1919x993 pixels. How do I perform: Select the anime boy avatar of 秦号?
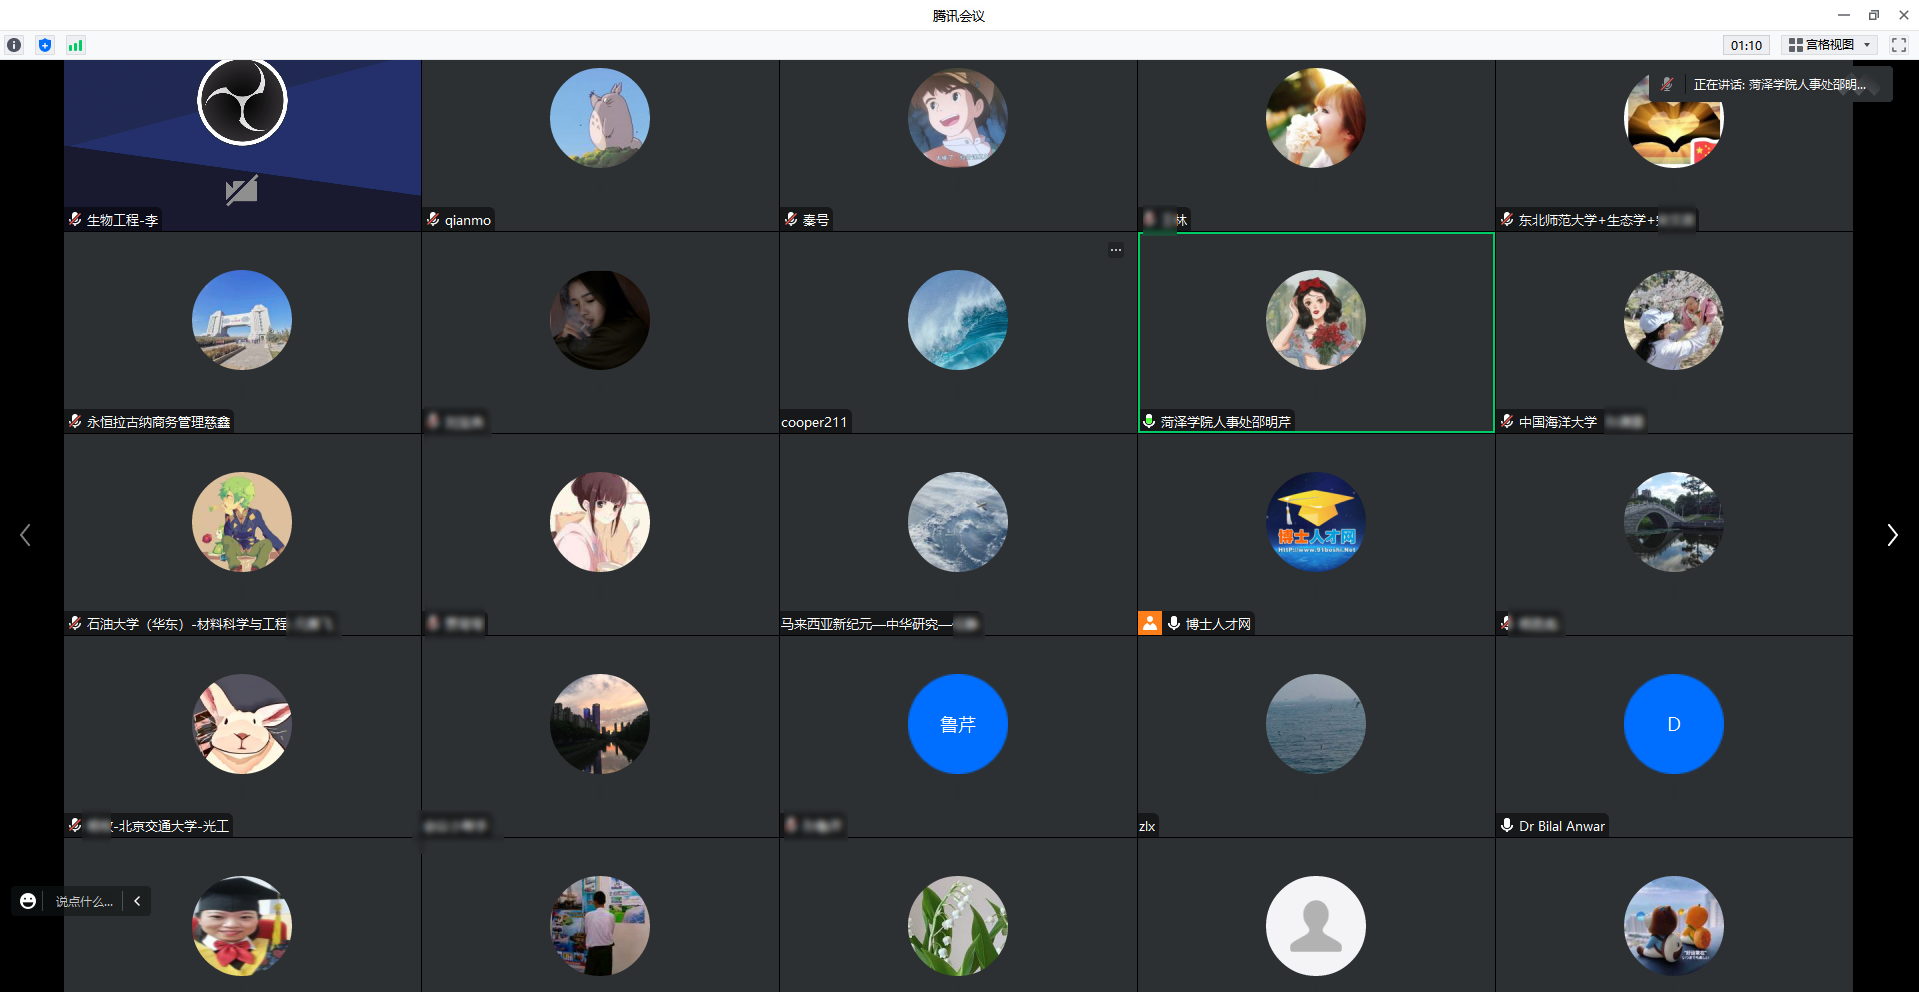pyautogui.click(x=958, y=118)
